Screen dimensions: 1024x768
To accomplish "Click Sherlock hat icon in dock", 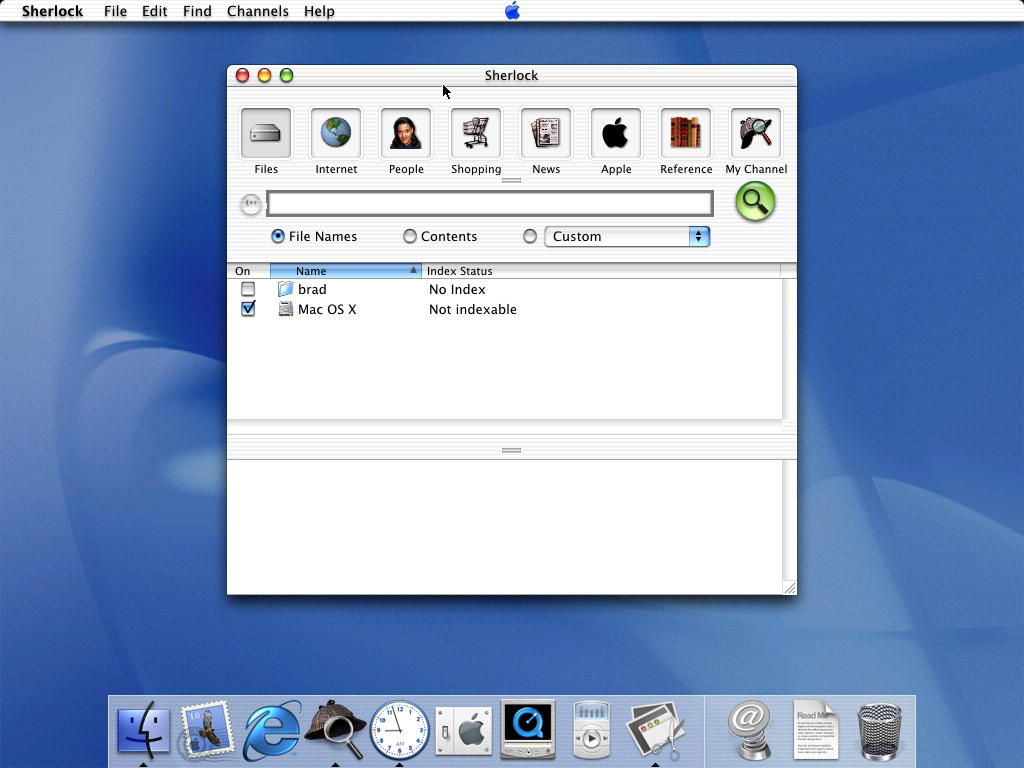I will [335, 730].
